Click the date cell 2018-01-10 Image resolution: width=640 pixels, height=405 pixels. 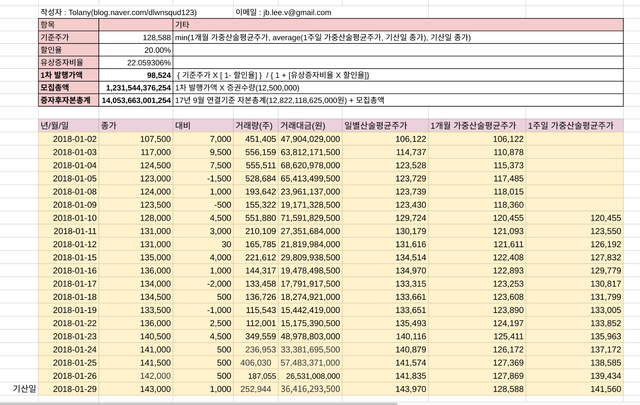click(69, 218)
